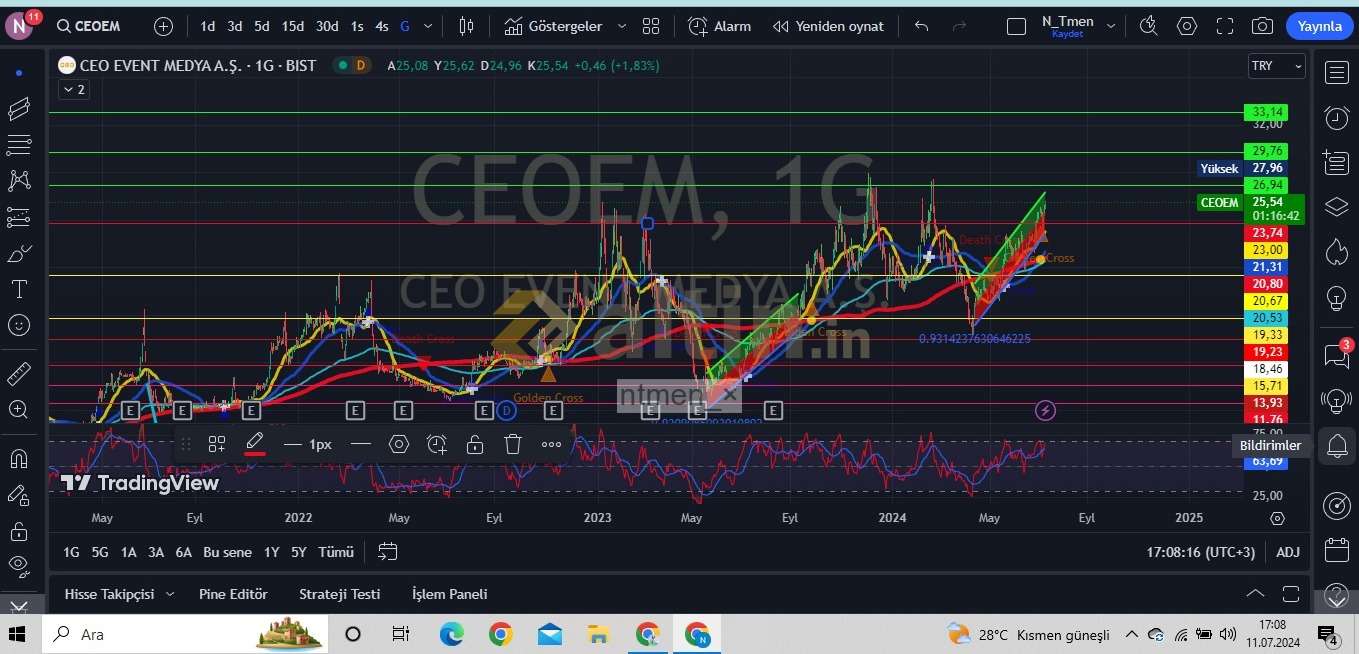
Task: Start Yeniden oynat bar replay
Action: 828,26
